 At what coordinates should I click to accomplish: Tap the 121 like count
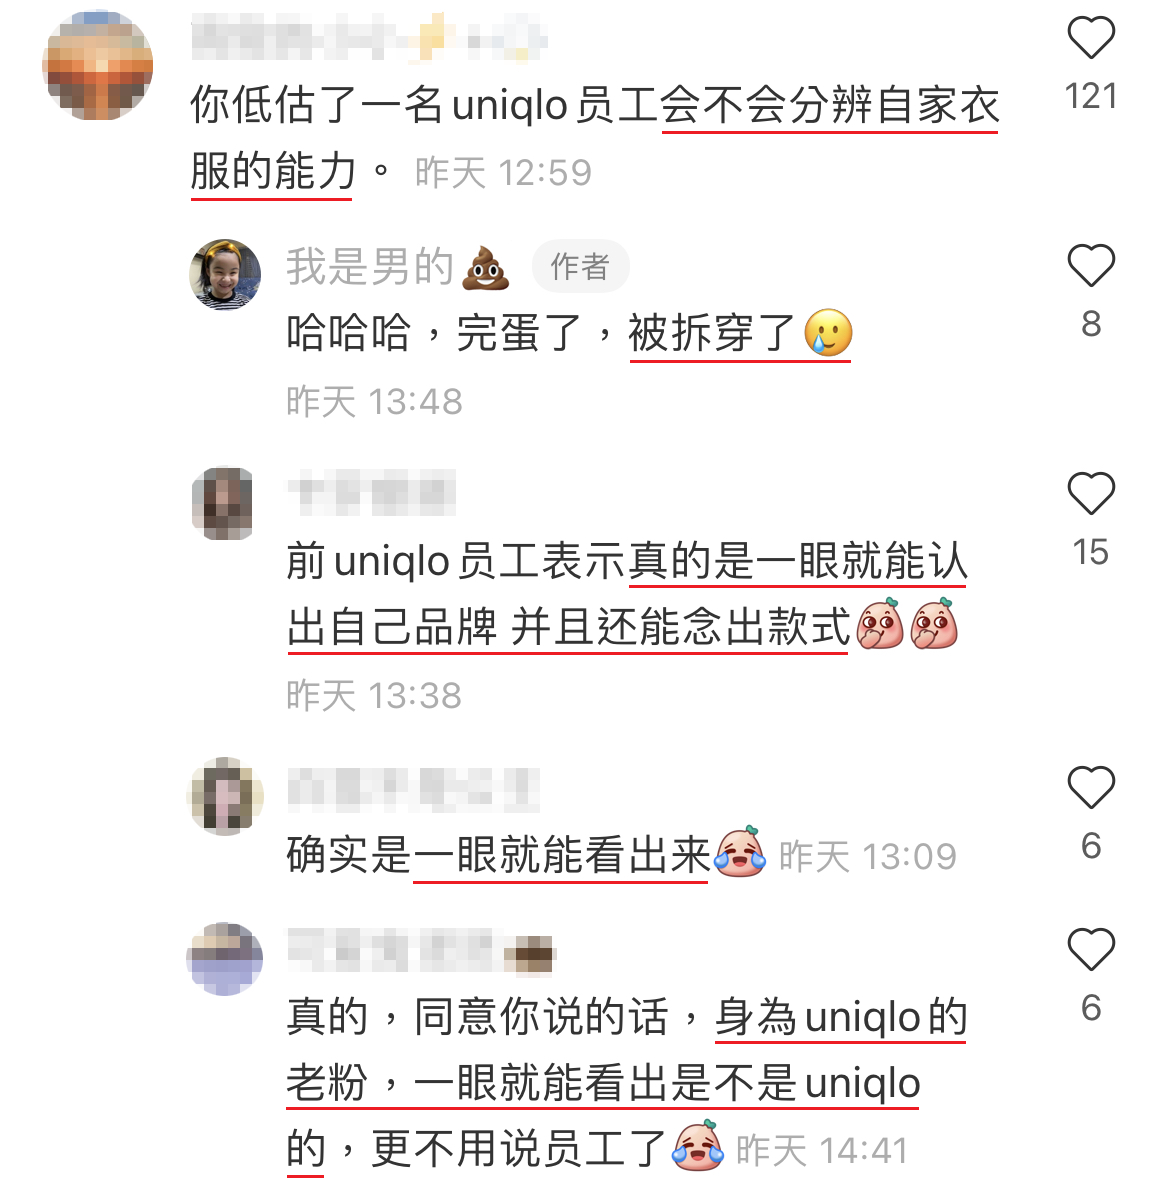tap(1091, 96)
